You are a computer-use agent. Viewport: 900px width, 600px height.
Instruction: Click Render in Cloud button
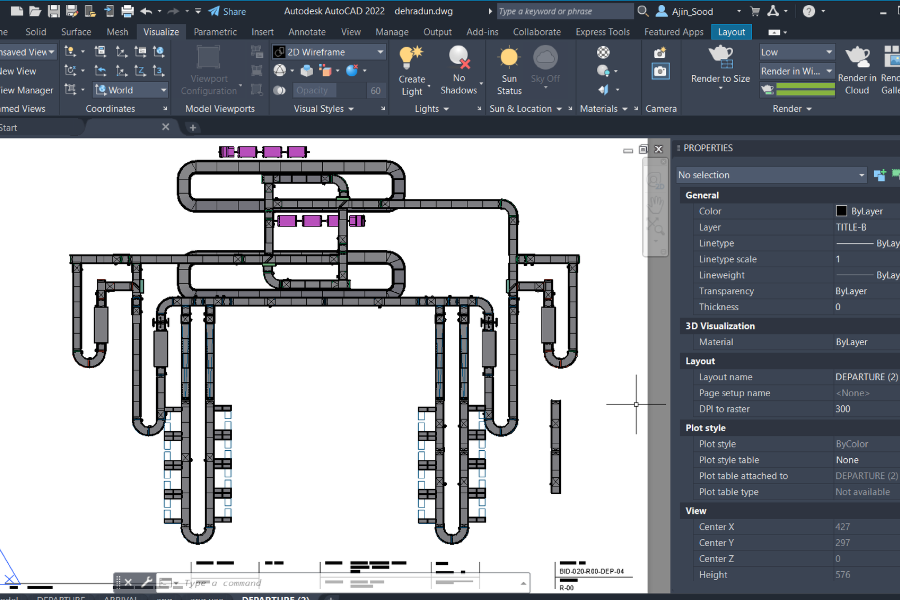pos(857,71)
